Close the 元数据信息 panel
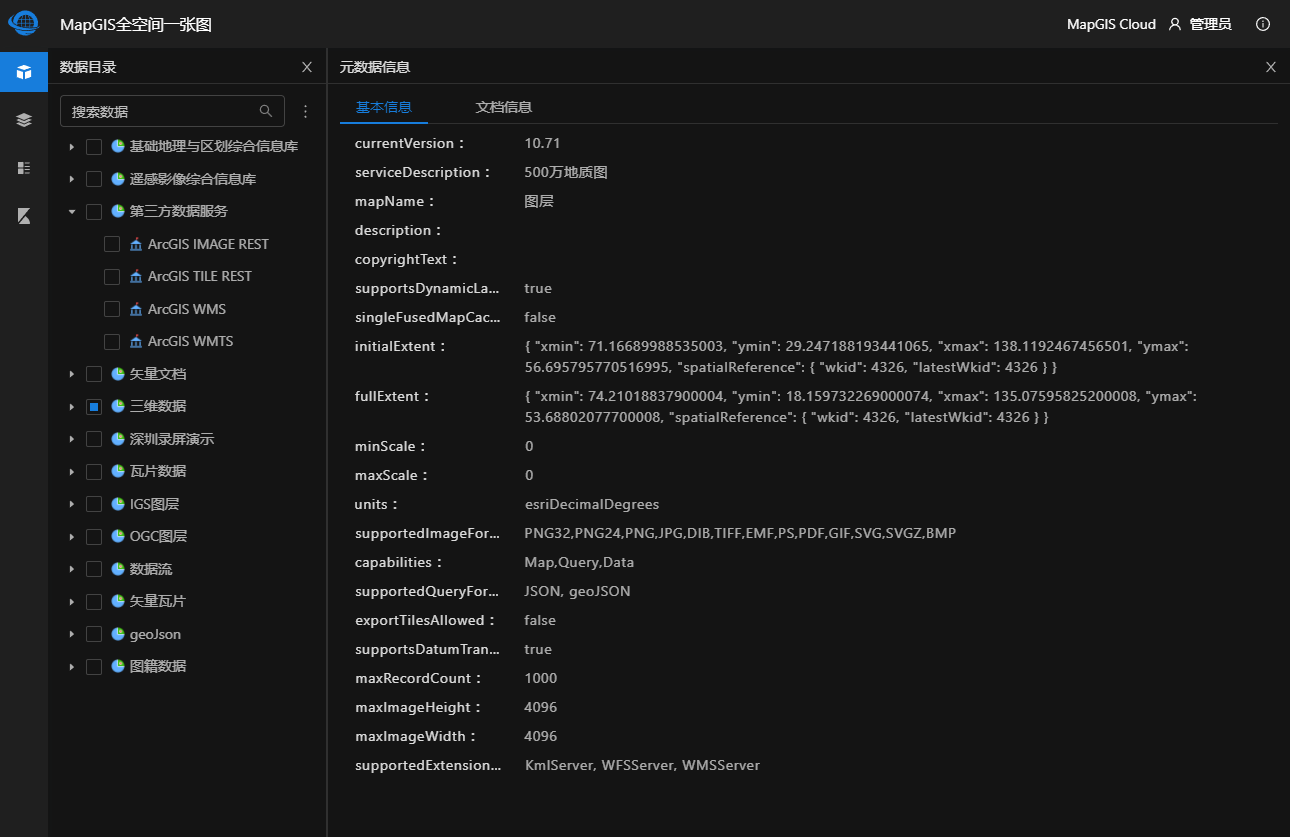Image resolution: width=1290 pixels, height=837 pixels. 1271,67
